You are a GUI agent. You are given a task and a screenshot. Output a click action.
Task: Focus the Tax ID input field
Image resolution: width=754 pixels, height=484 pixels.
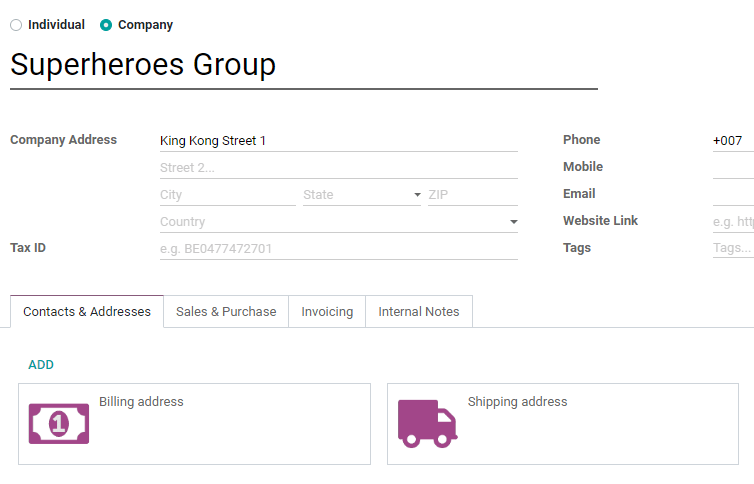coord(338,248)
